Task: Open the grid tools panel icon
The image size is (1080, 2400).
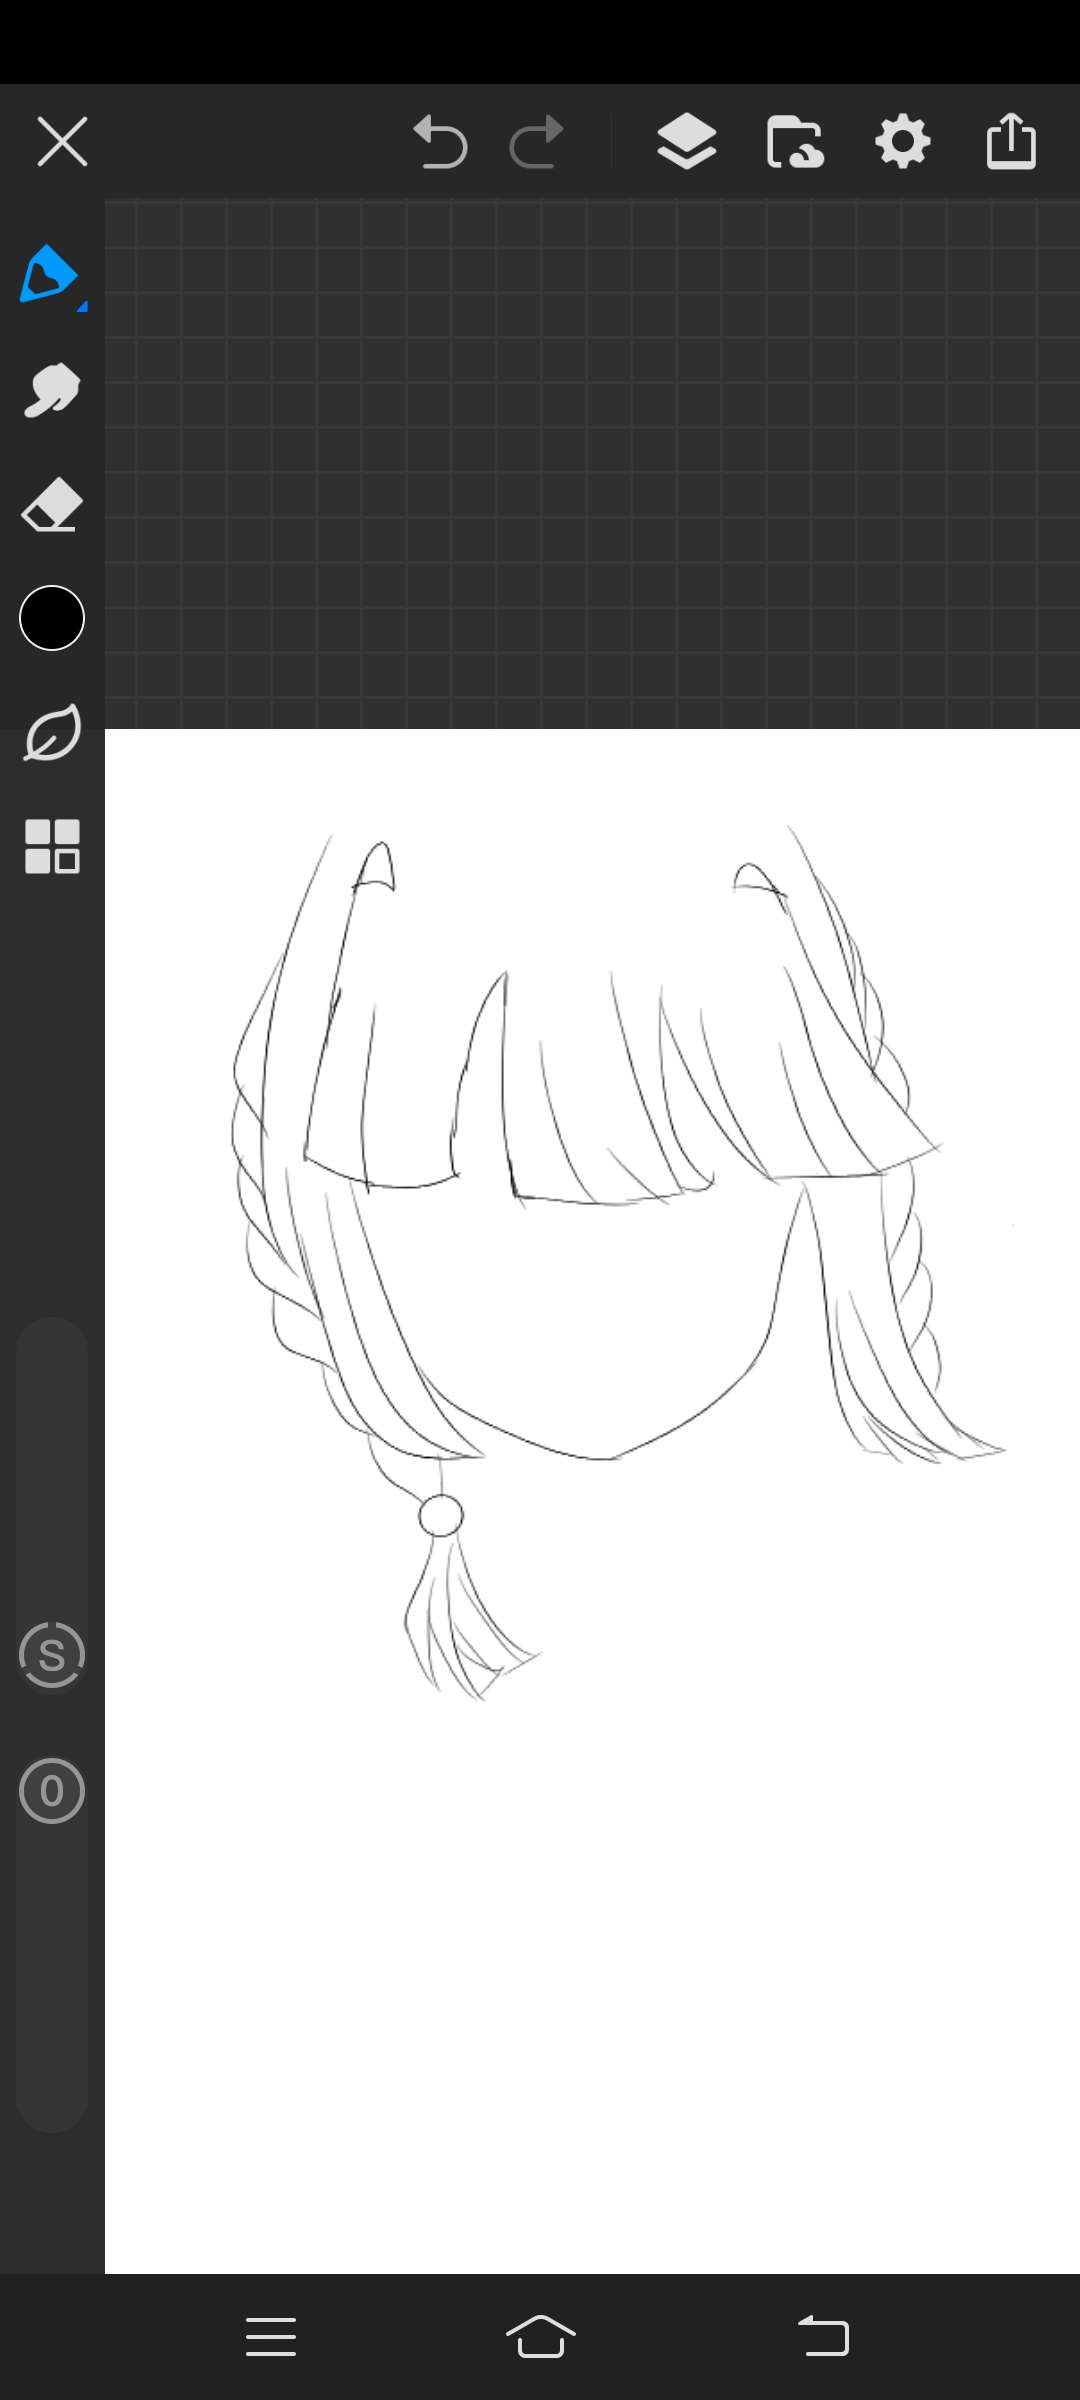Action: tap(52, 847)
